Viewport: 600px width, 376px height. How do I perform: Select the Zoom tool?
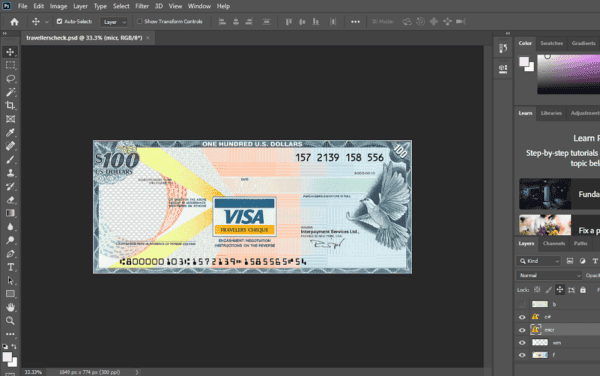pyautogui.click(x=10, y=321)
